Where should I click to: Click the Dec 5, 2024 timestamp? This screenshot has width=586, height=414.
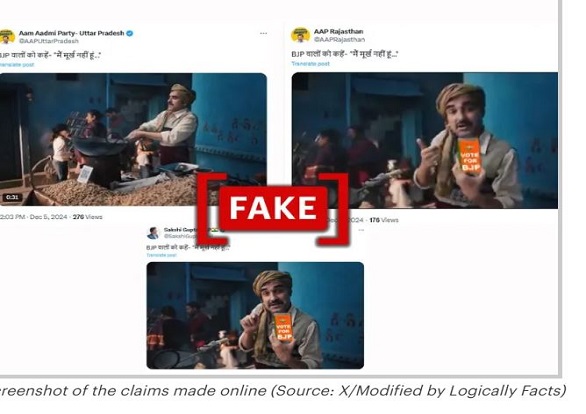[49, 217]
